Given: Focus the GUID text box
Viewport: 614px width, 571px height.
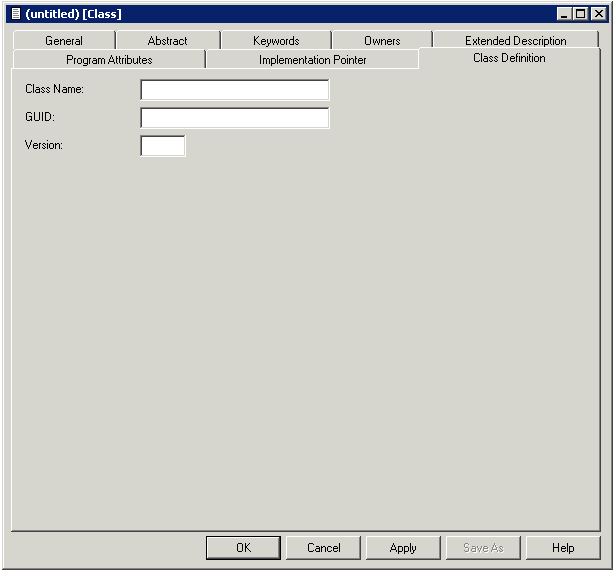Looking at the screenshot, I should [235, 118].
